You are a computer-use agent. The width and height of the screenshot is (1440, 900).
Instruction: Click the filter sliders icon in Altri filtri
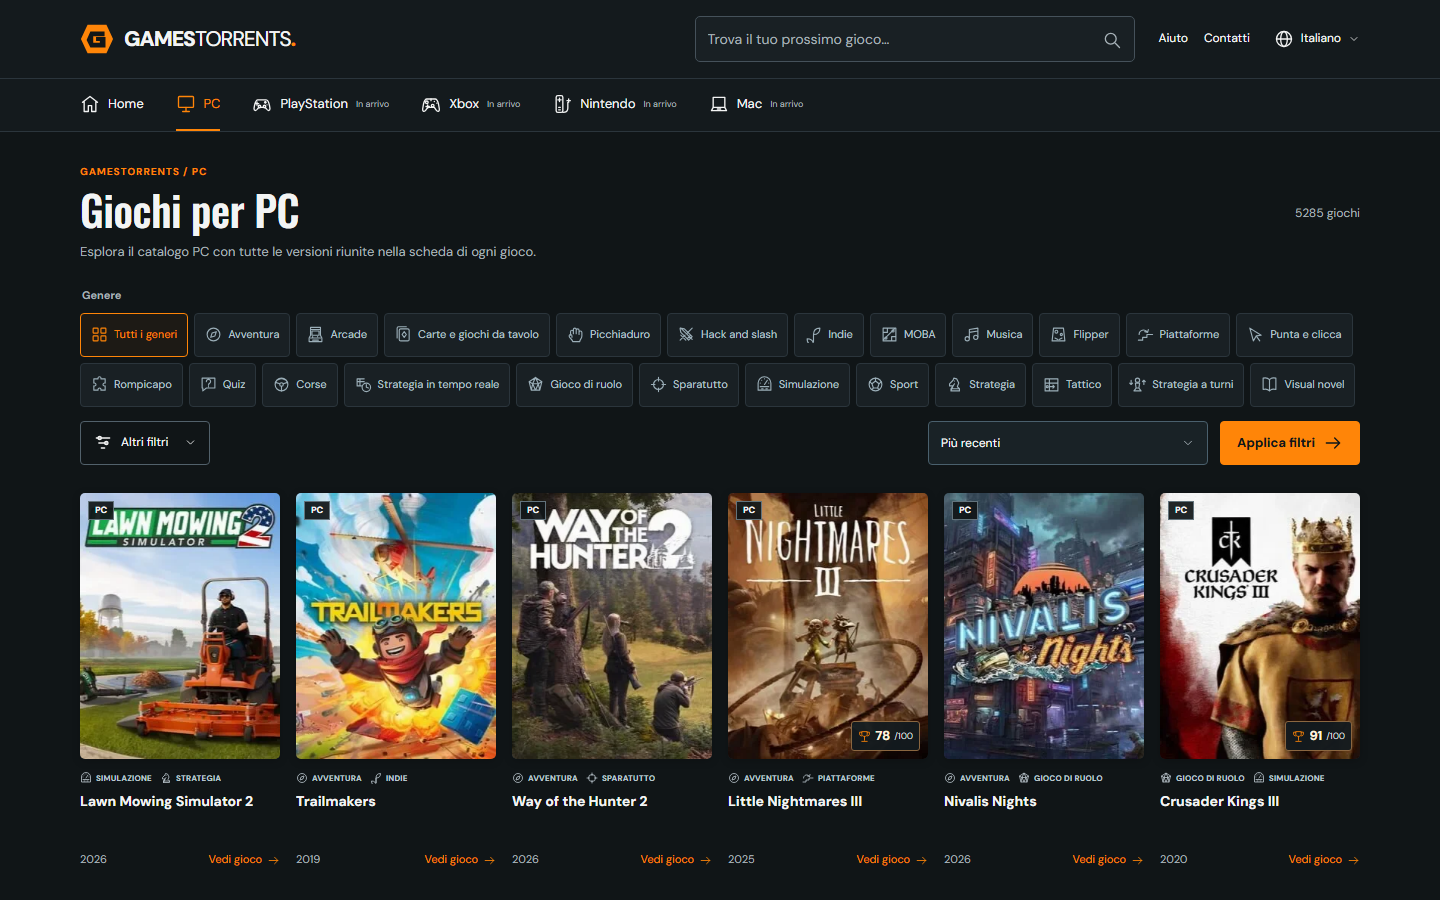click(x=103, y=442)
